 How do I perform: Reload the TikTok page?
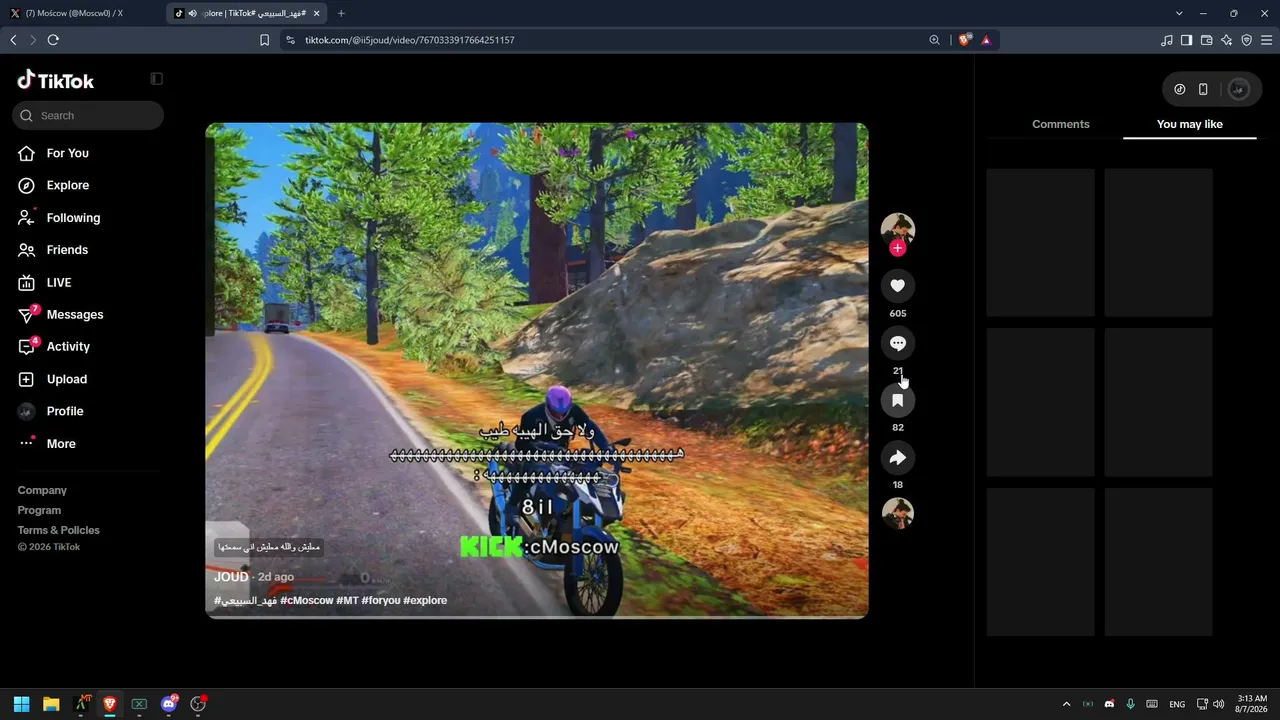pyautogui.click(x=53, y=40)
